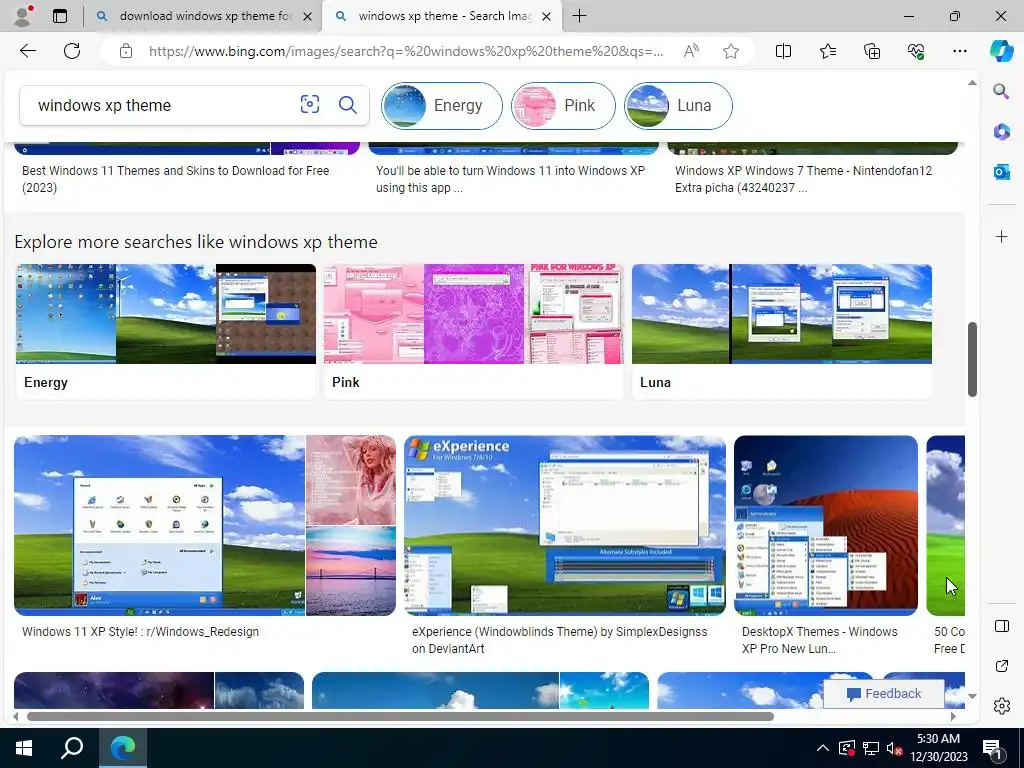Screen dimensions: 1024x768
Task: Open a new tab with plus button
Action: [579, 16]
